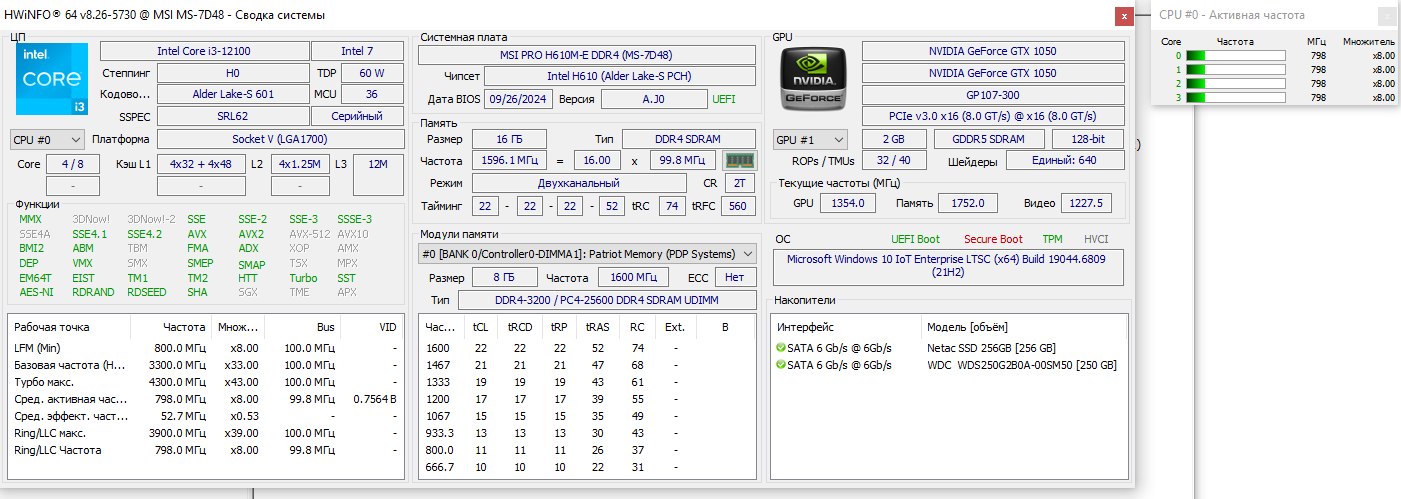The height and width of the screenshot is (499, 1401).
Task: Select the 'LFM (Min)' operating point row
Action: (208, 348)
